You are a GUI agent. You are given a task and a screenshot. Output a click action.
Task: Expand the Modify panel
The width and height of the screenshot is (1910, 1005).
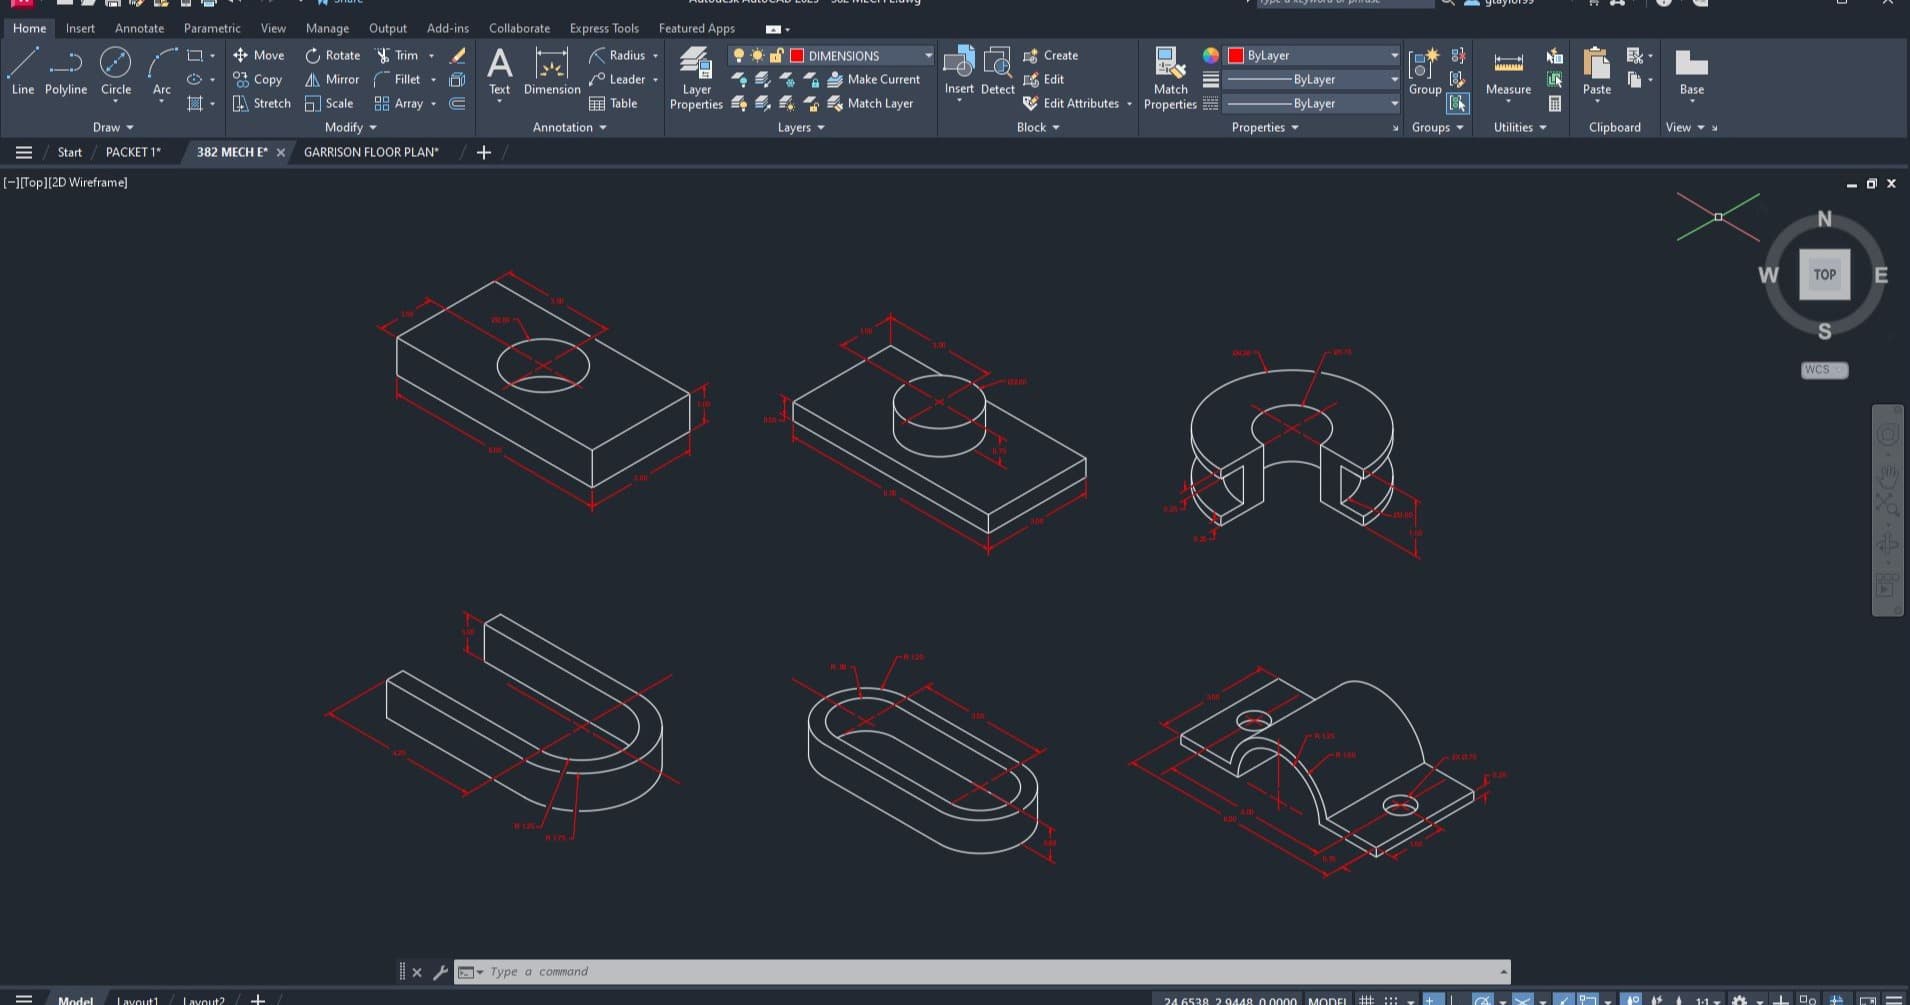click(x=351, y=127)
